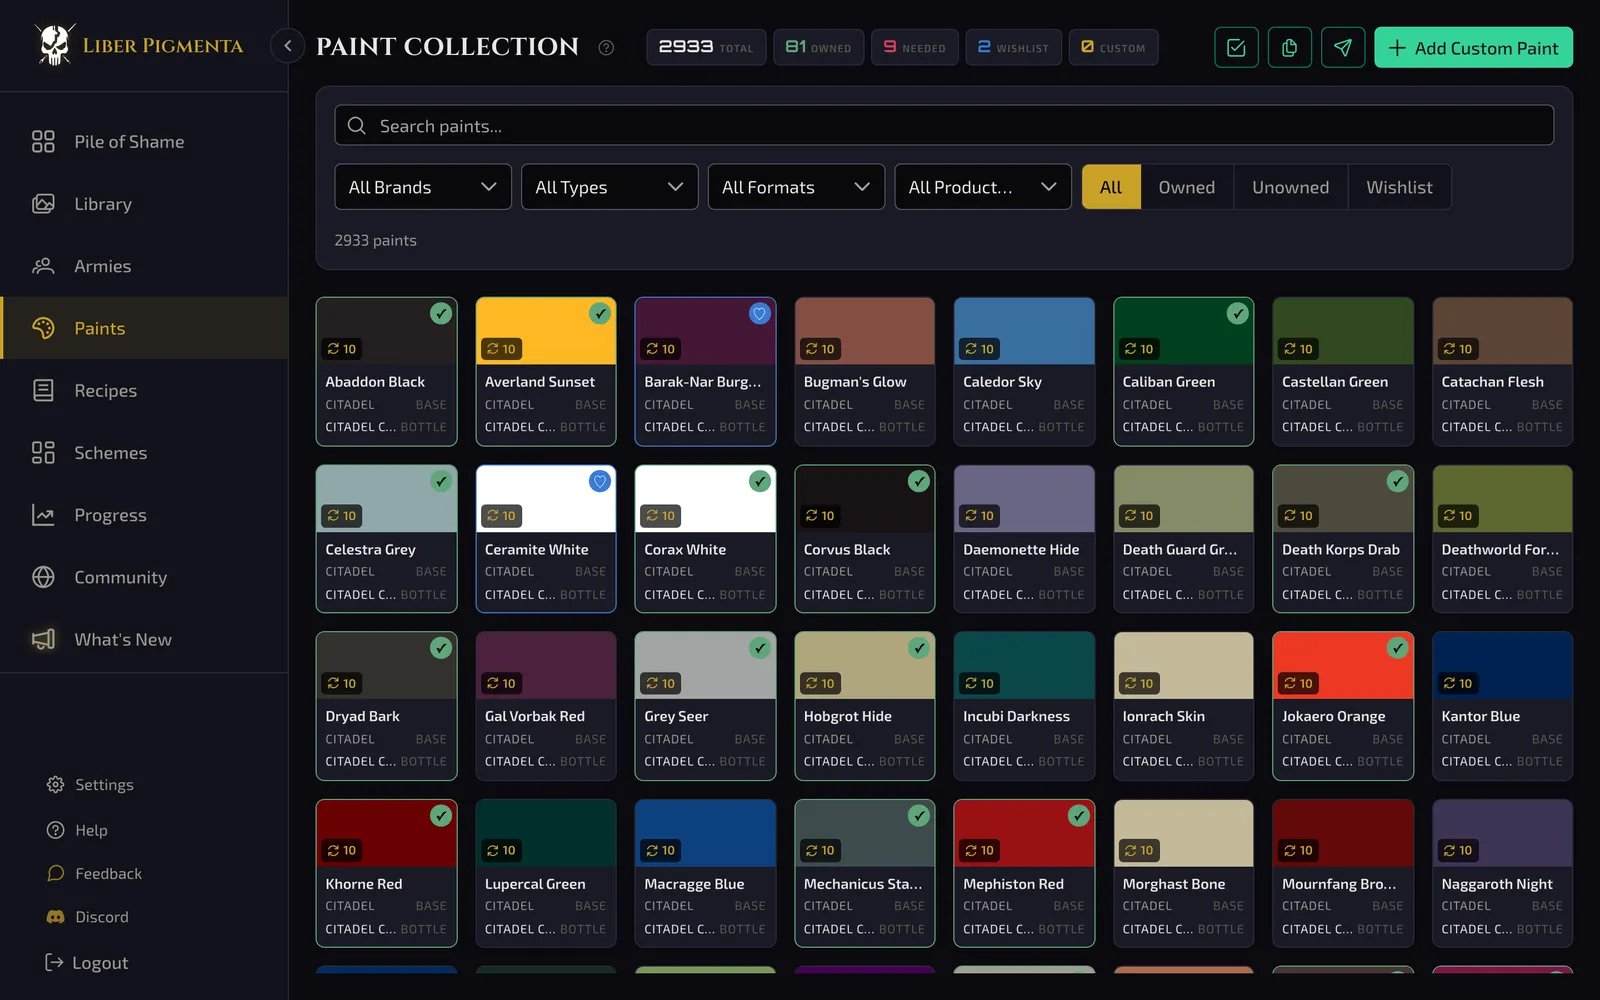The width and height of the screenshot is (1600, 1000).
Task: Open the Discord icon link
Action: (x=56, y=917)
